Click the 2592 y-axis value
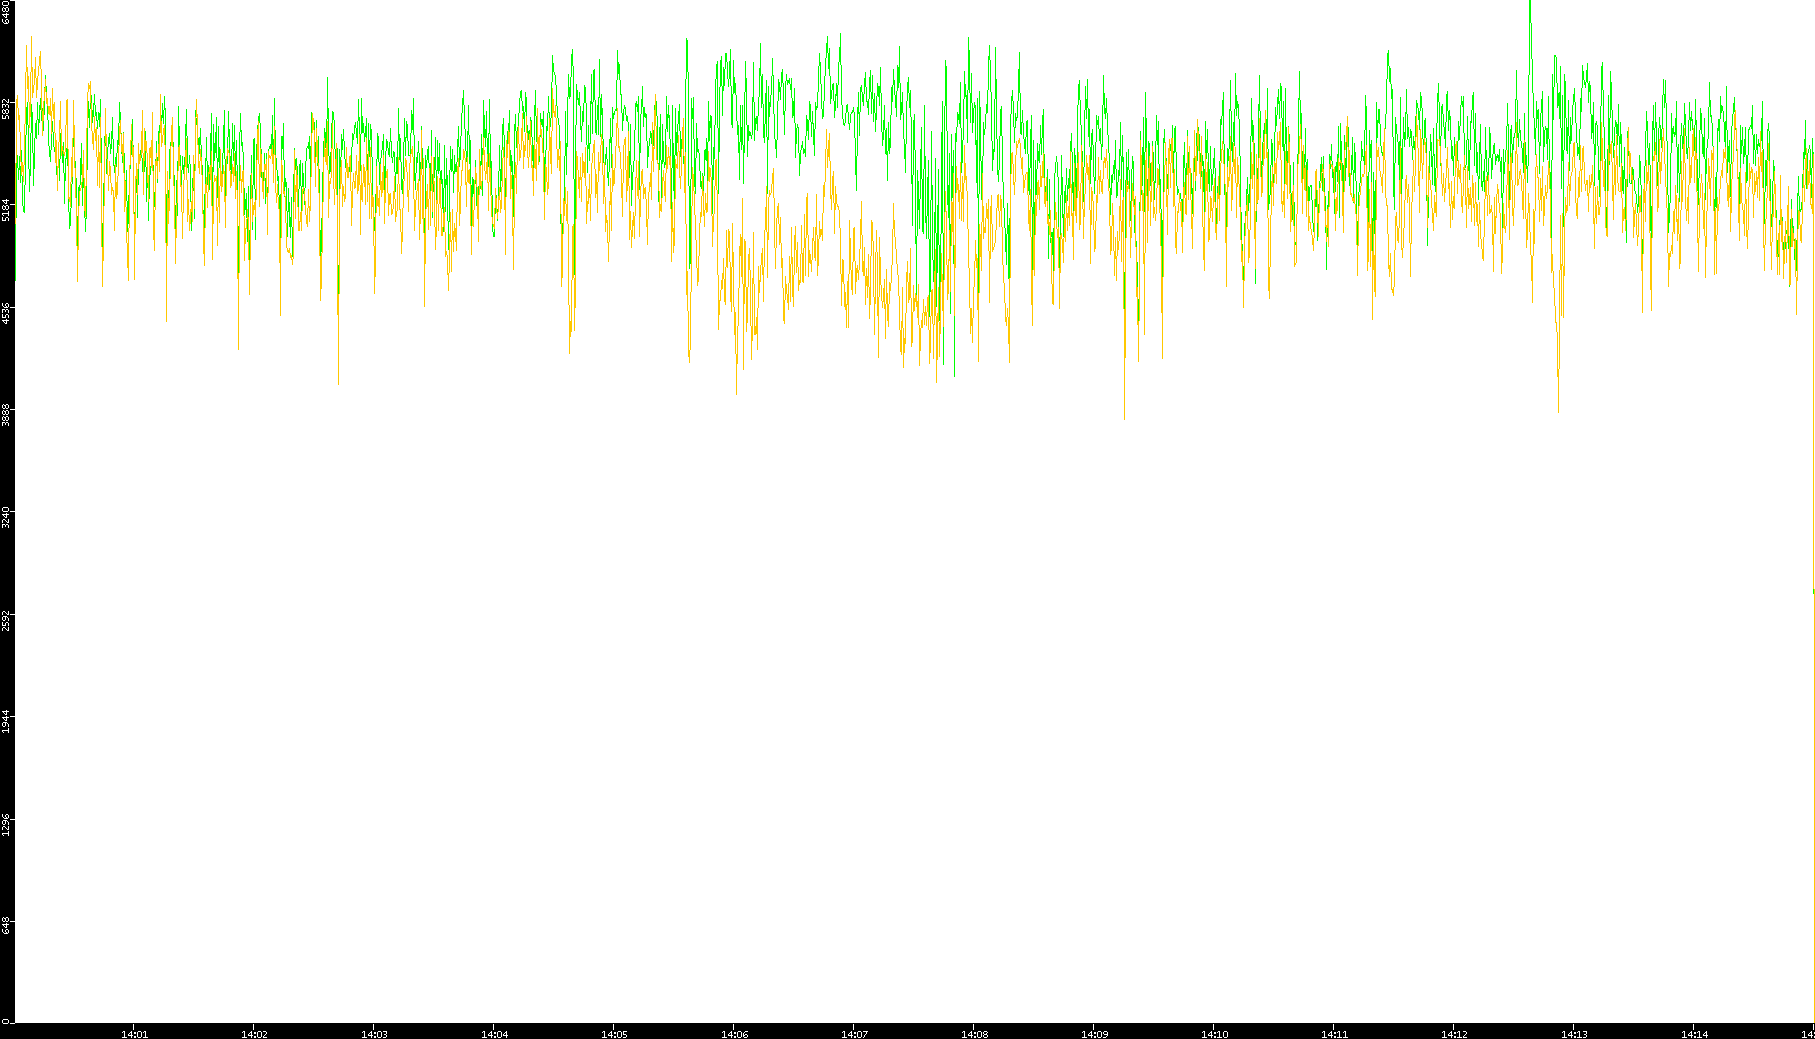Image resolution: width=1815 pixels, height=1039 pixels. [x=6, y=619]
